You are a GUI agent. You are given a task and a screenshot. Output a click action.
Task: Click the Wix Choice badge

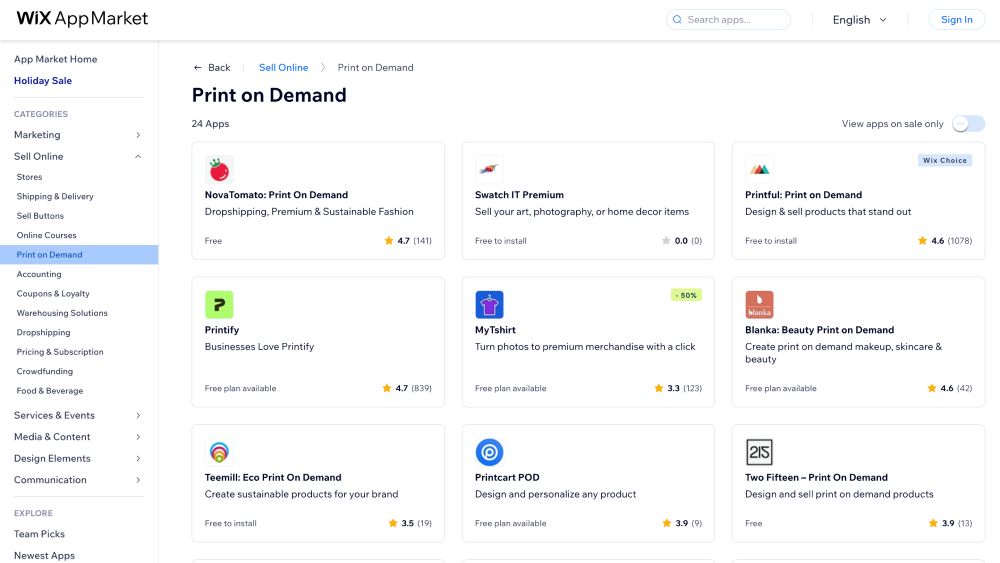(x=945, y=161)
